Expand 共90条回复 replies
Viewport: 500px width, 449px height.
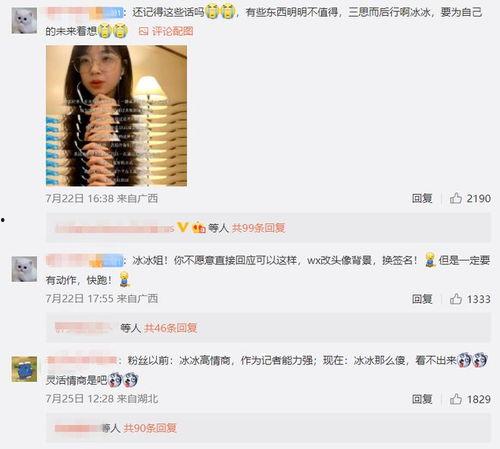[x=150, y=428]
